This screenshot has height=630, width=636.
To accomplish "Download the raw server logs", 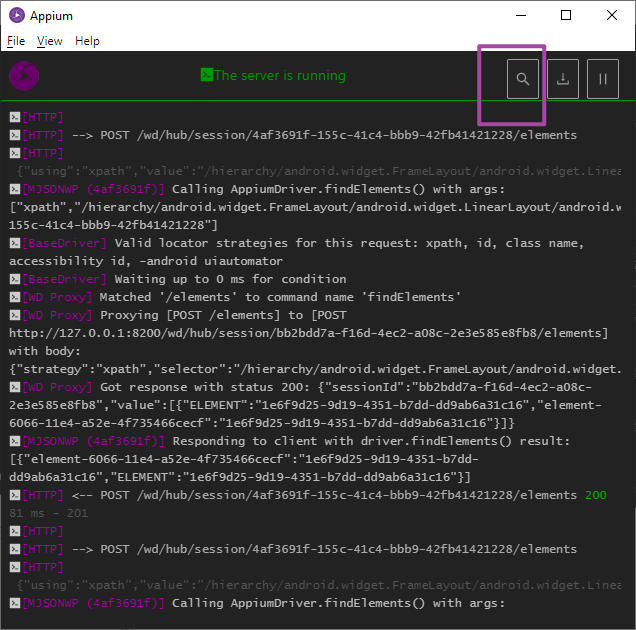I will tap(563, 79).
